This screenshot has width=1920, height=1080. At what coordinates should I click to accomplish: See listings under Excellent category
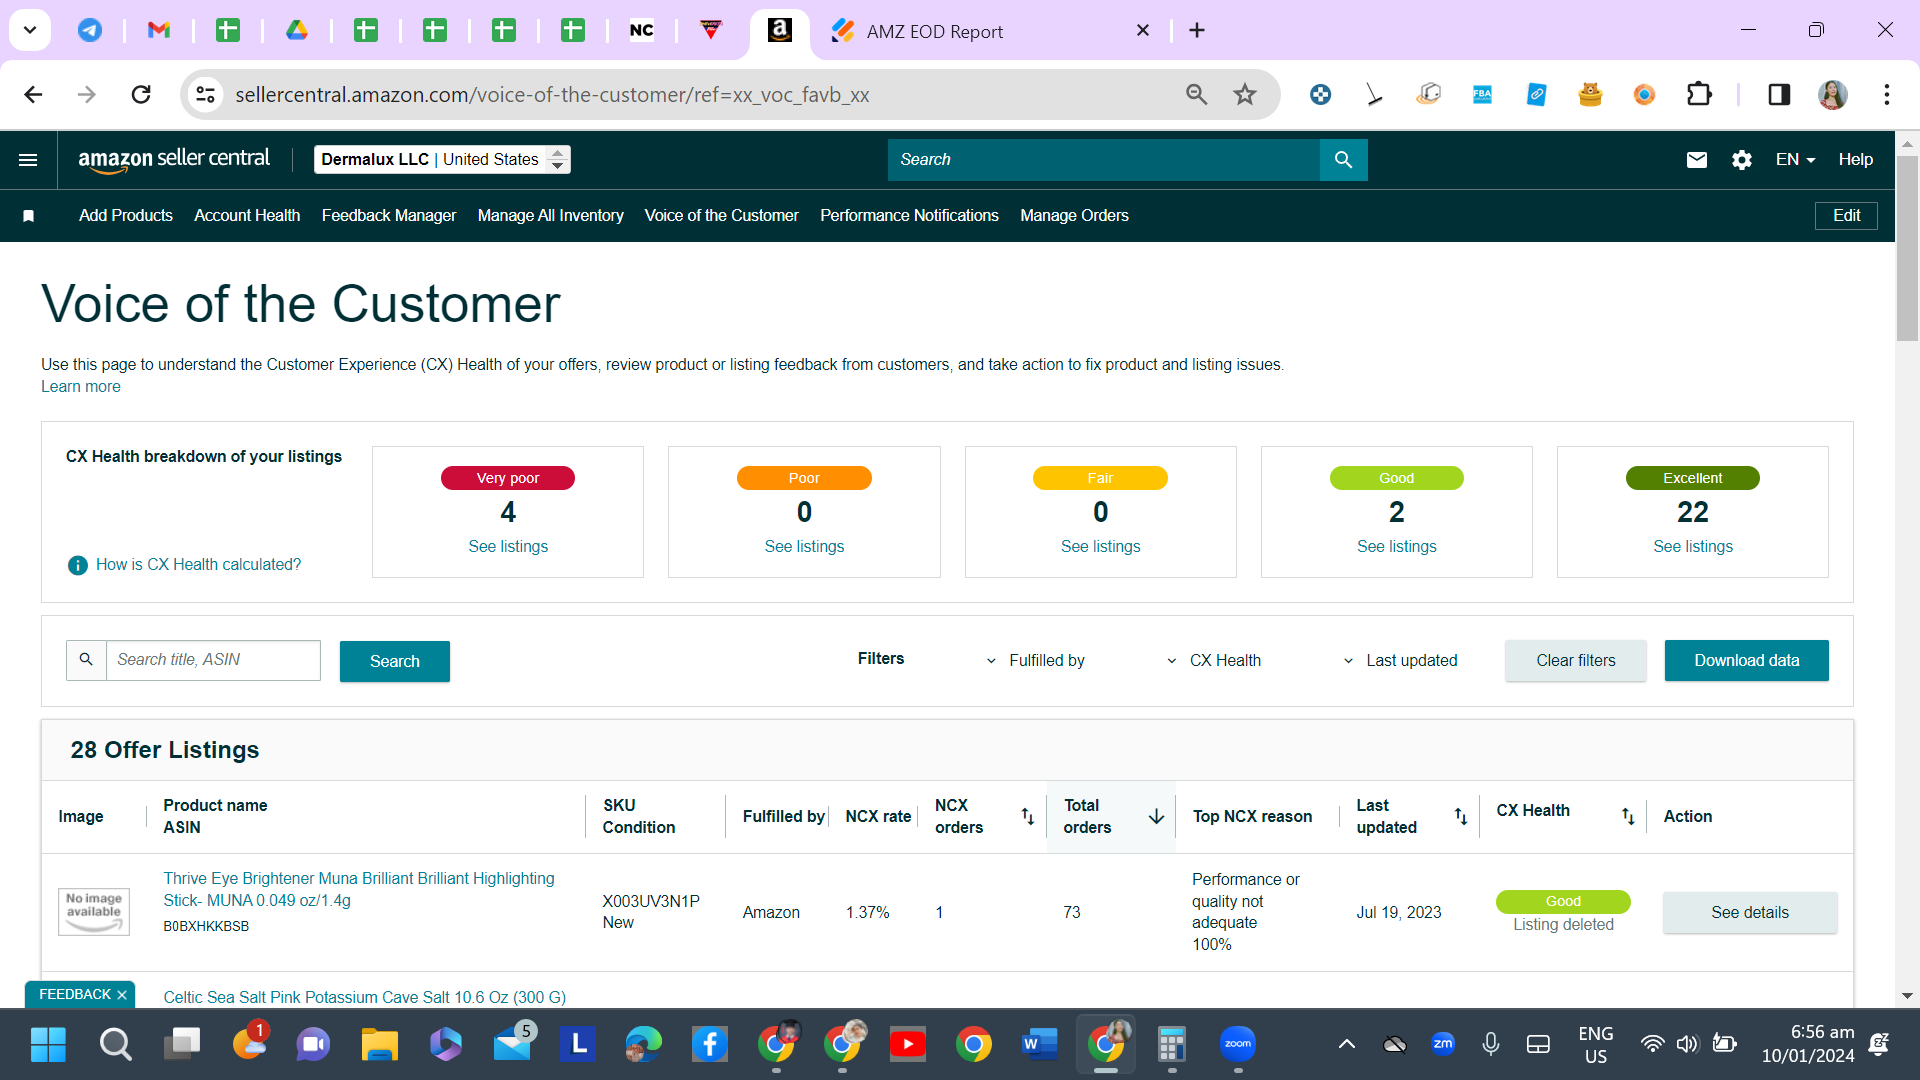[1693, 547]
